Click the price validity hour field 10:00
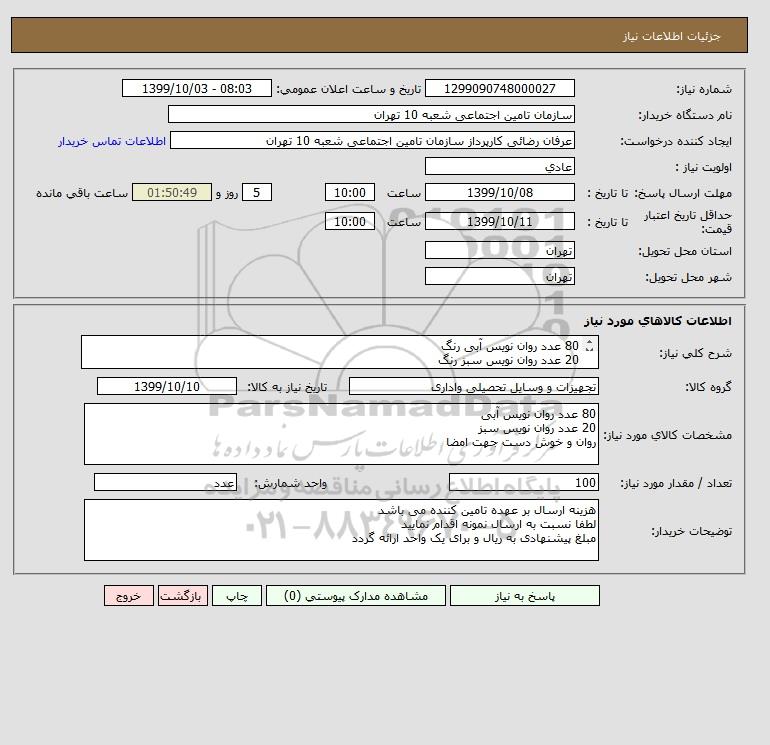 pos(350,221)
